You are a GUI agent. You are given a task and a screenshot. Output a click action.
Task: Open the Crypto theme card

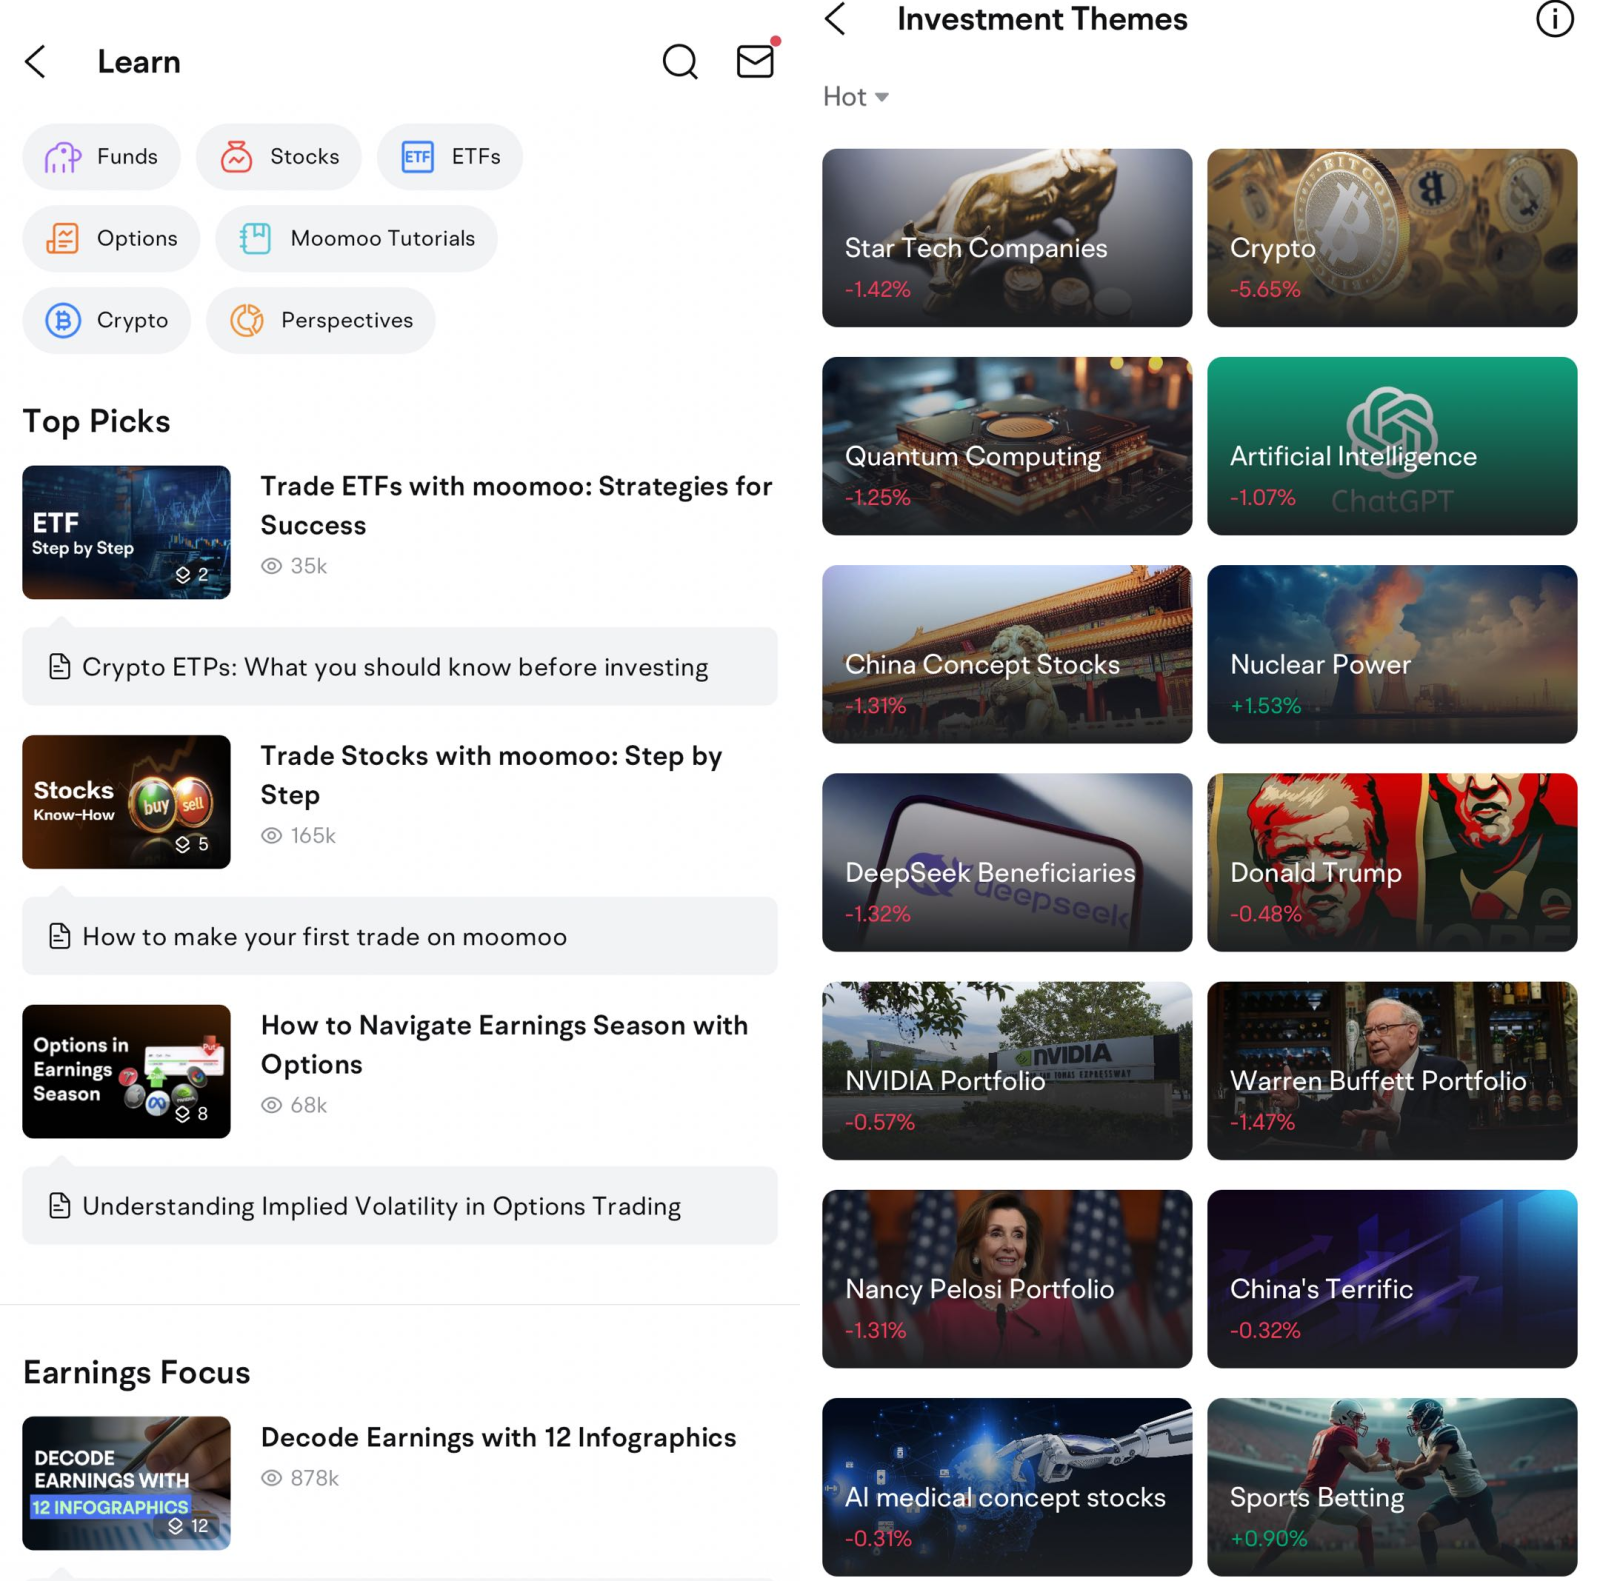coord(1392,238)
